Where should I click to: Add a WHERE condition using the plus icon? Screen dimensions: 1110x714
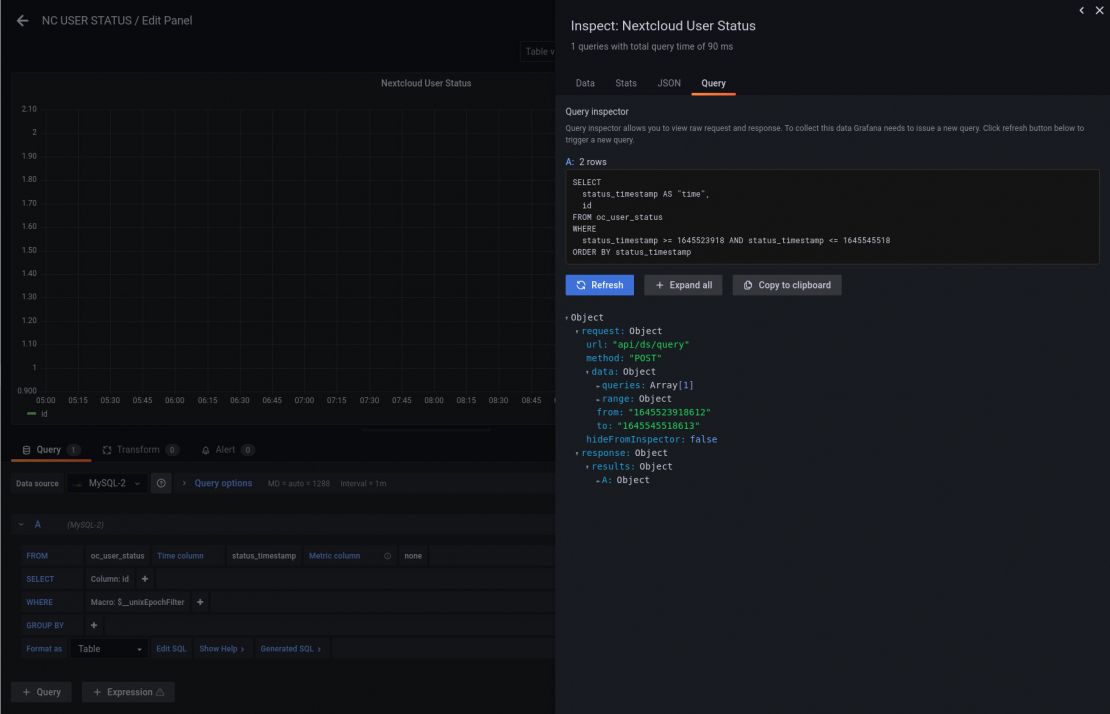199,601
